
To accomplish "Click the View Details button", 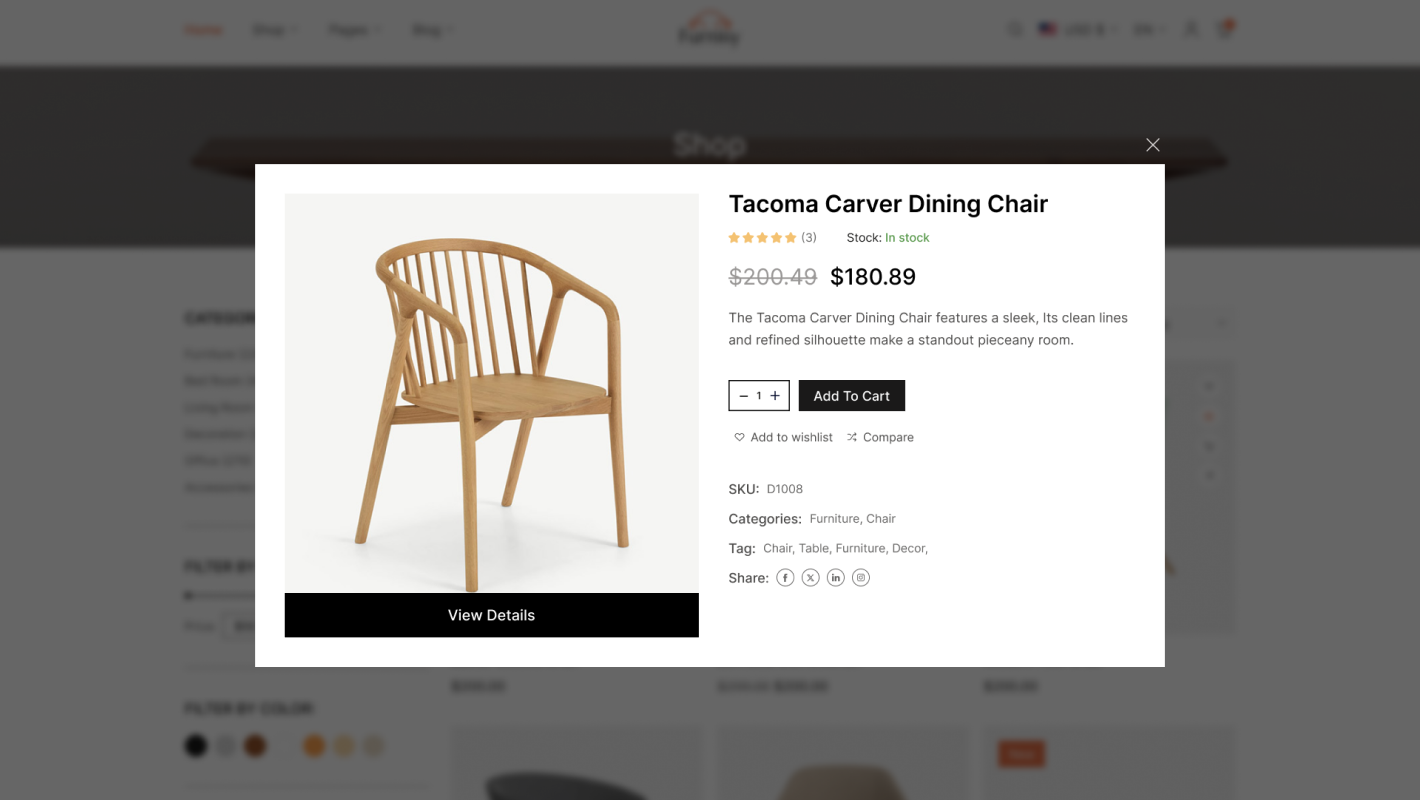I will pos(491,615).
